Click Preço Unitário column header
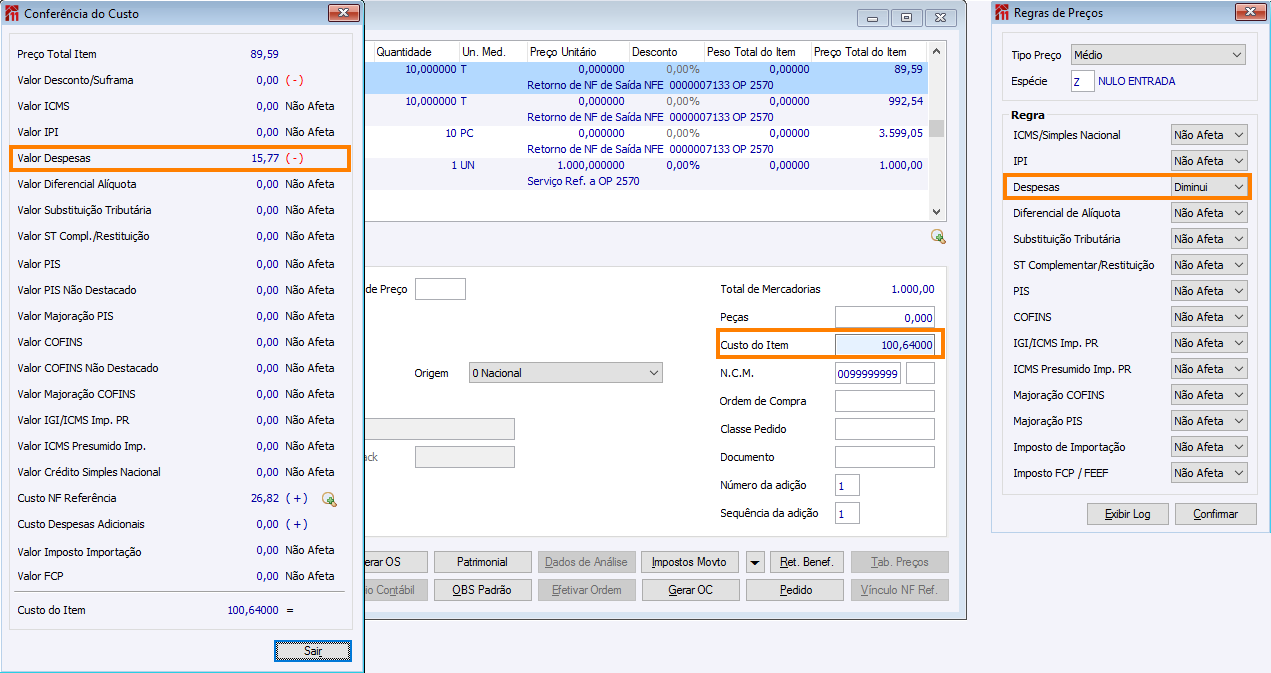The width and height of the screenshot is (1271, 673). click(x=578, y=52)
